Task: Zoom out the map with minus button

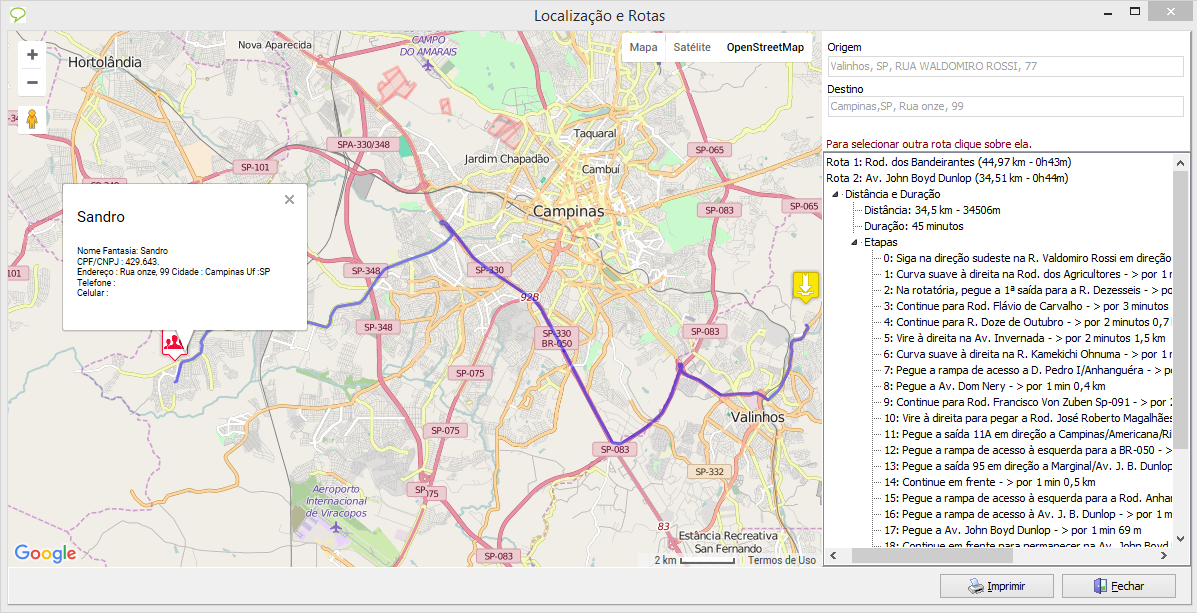Action: click(x=32, y=83)
